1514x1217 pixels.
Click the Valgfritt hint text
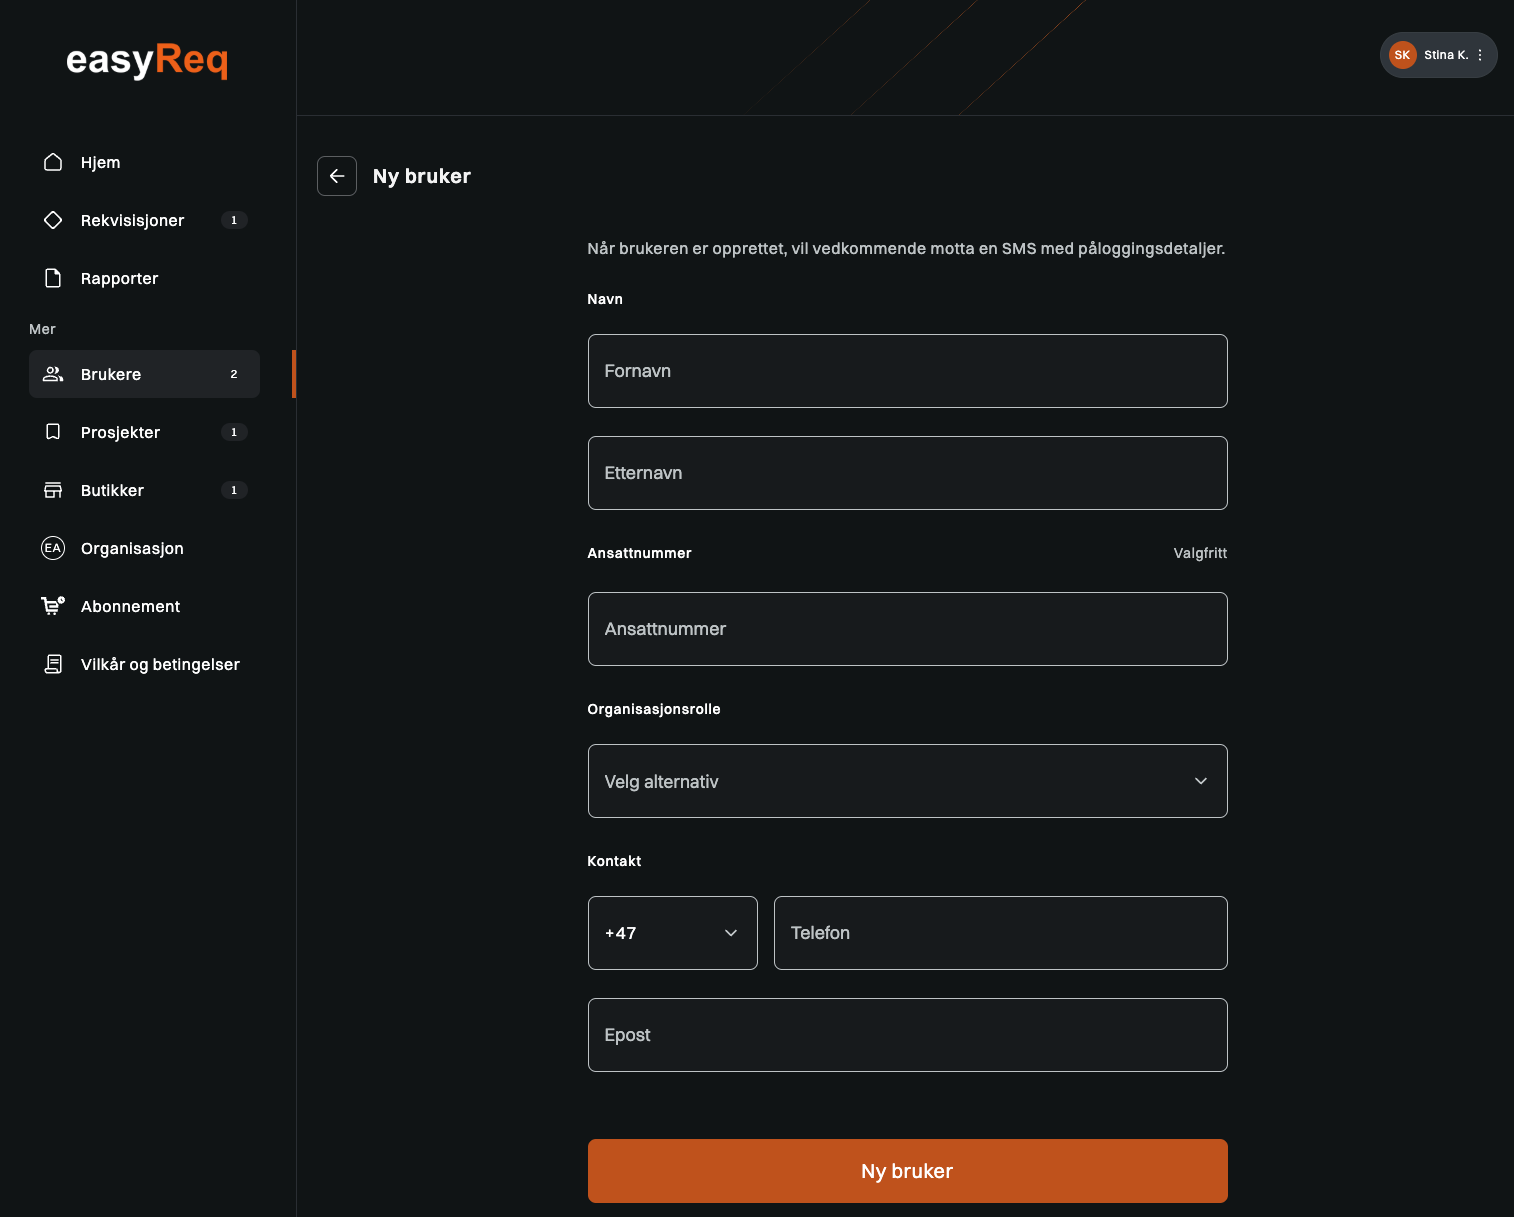[1200, 553]
